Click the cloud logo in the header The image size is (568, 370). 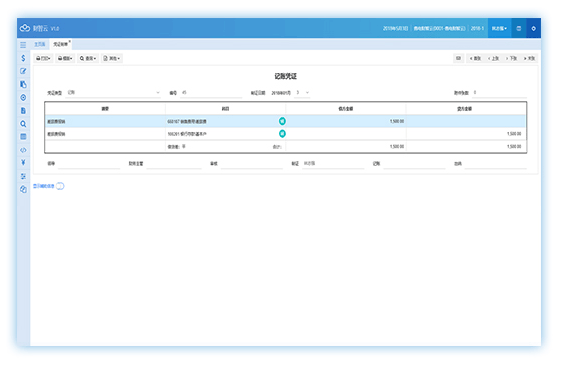(25, 28)
